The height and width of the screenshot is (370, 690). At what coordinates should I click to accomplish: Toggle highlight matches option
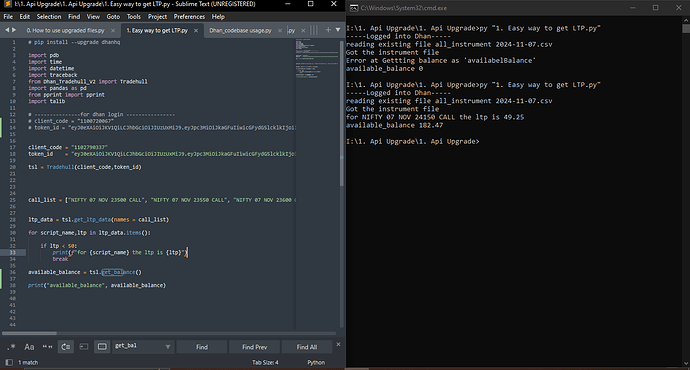(x=102, y=347)
